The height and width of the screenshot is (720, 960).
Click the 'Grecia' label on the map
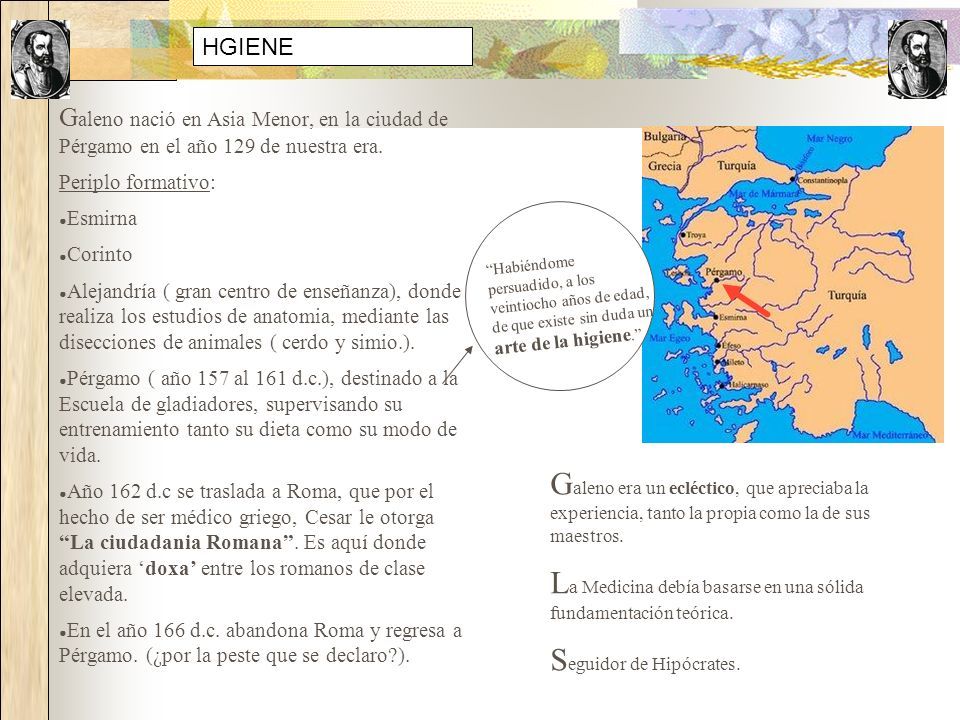(x=664, y=165)
